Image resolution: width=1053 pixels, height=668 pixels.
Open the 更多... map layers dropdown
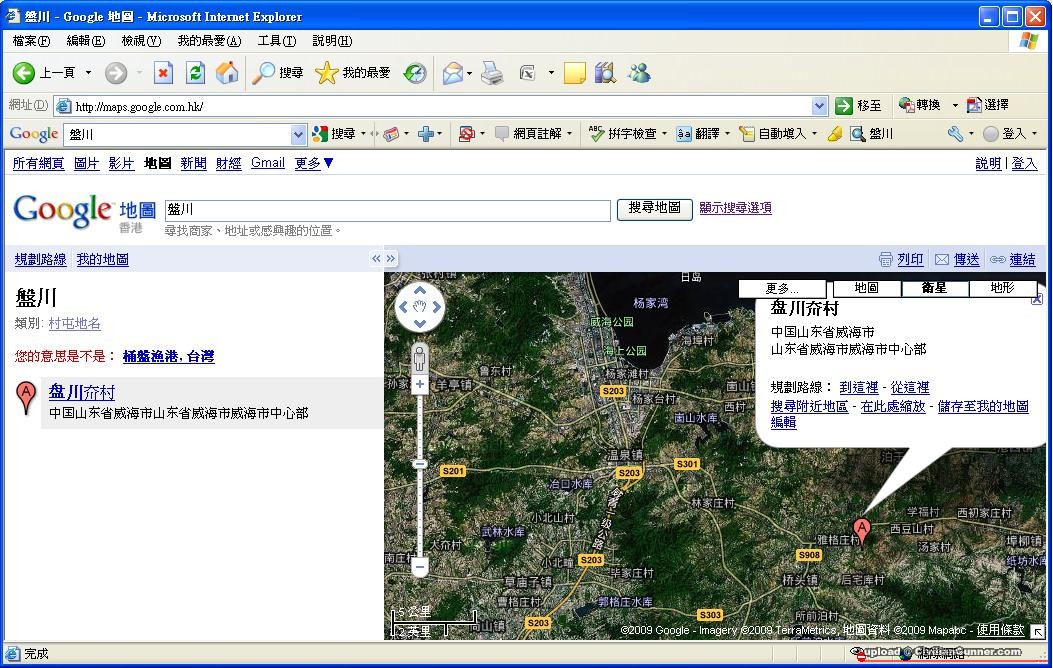coord(782,288)
